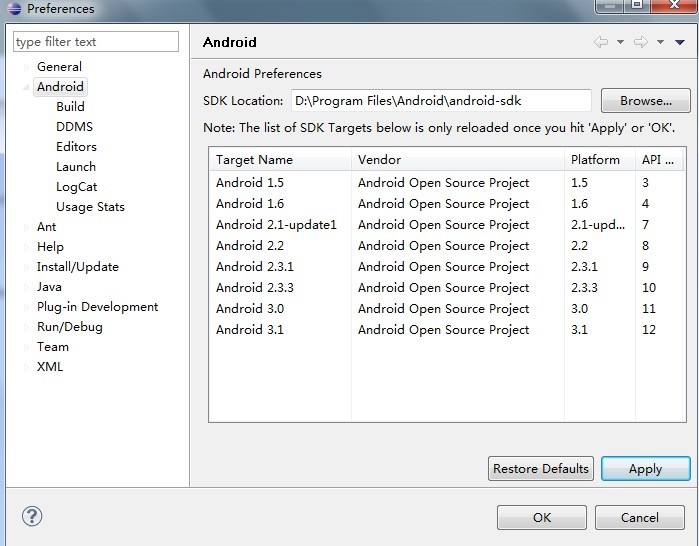The width and height of the screenshot is (699, 546).
Task: Open the back history dropdown arrow
Action: pos(620,42)
